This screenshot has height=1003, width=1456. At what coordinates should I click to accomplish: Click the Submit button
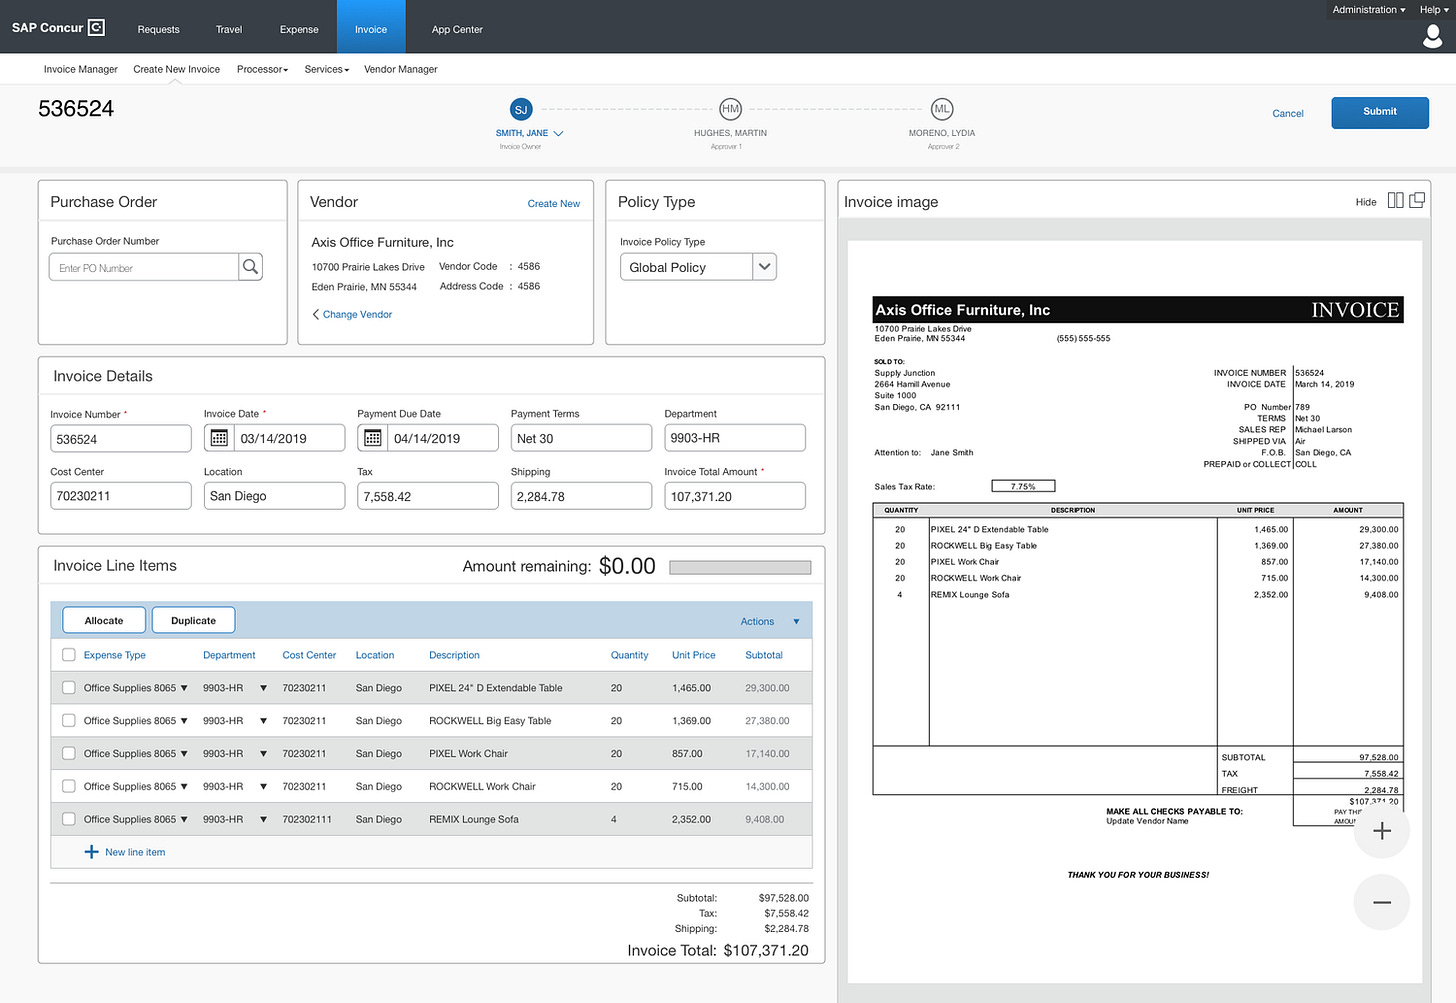[1379, 112]
